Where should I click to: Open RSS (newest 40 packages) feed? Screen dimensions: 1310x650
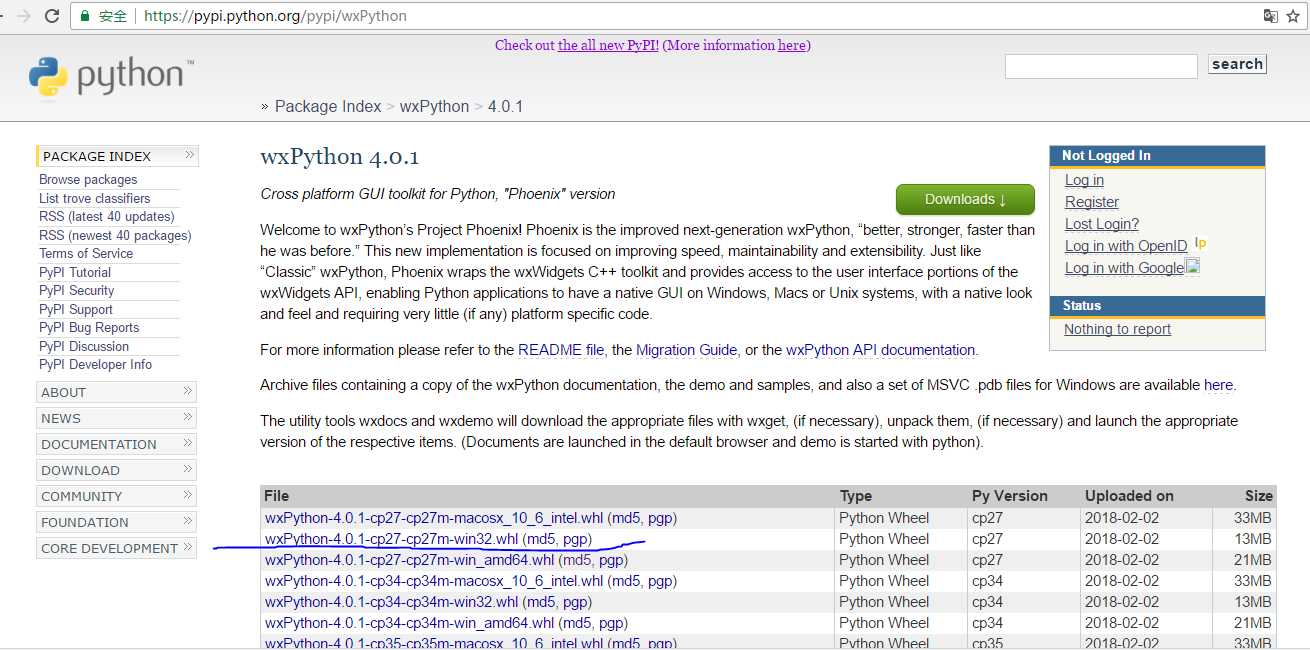[115, 235]
